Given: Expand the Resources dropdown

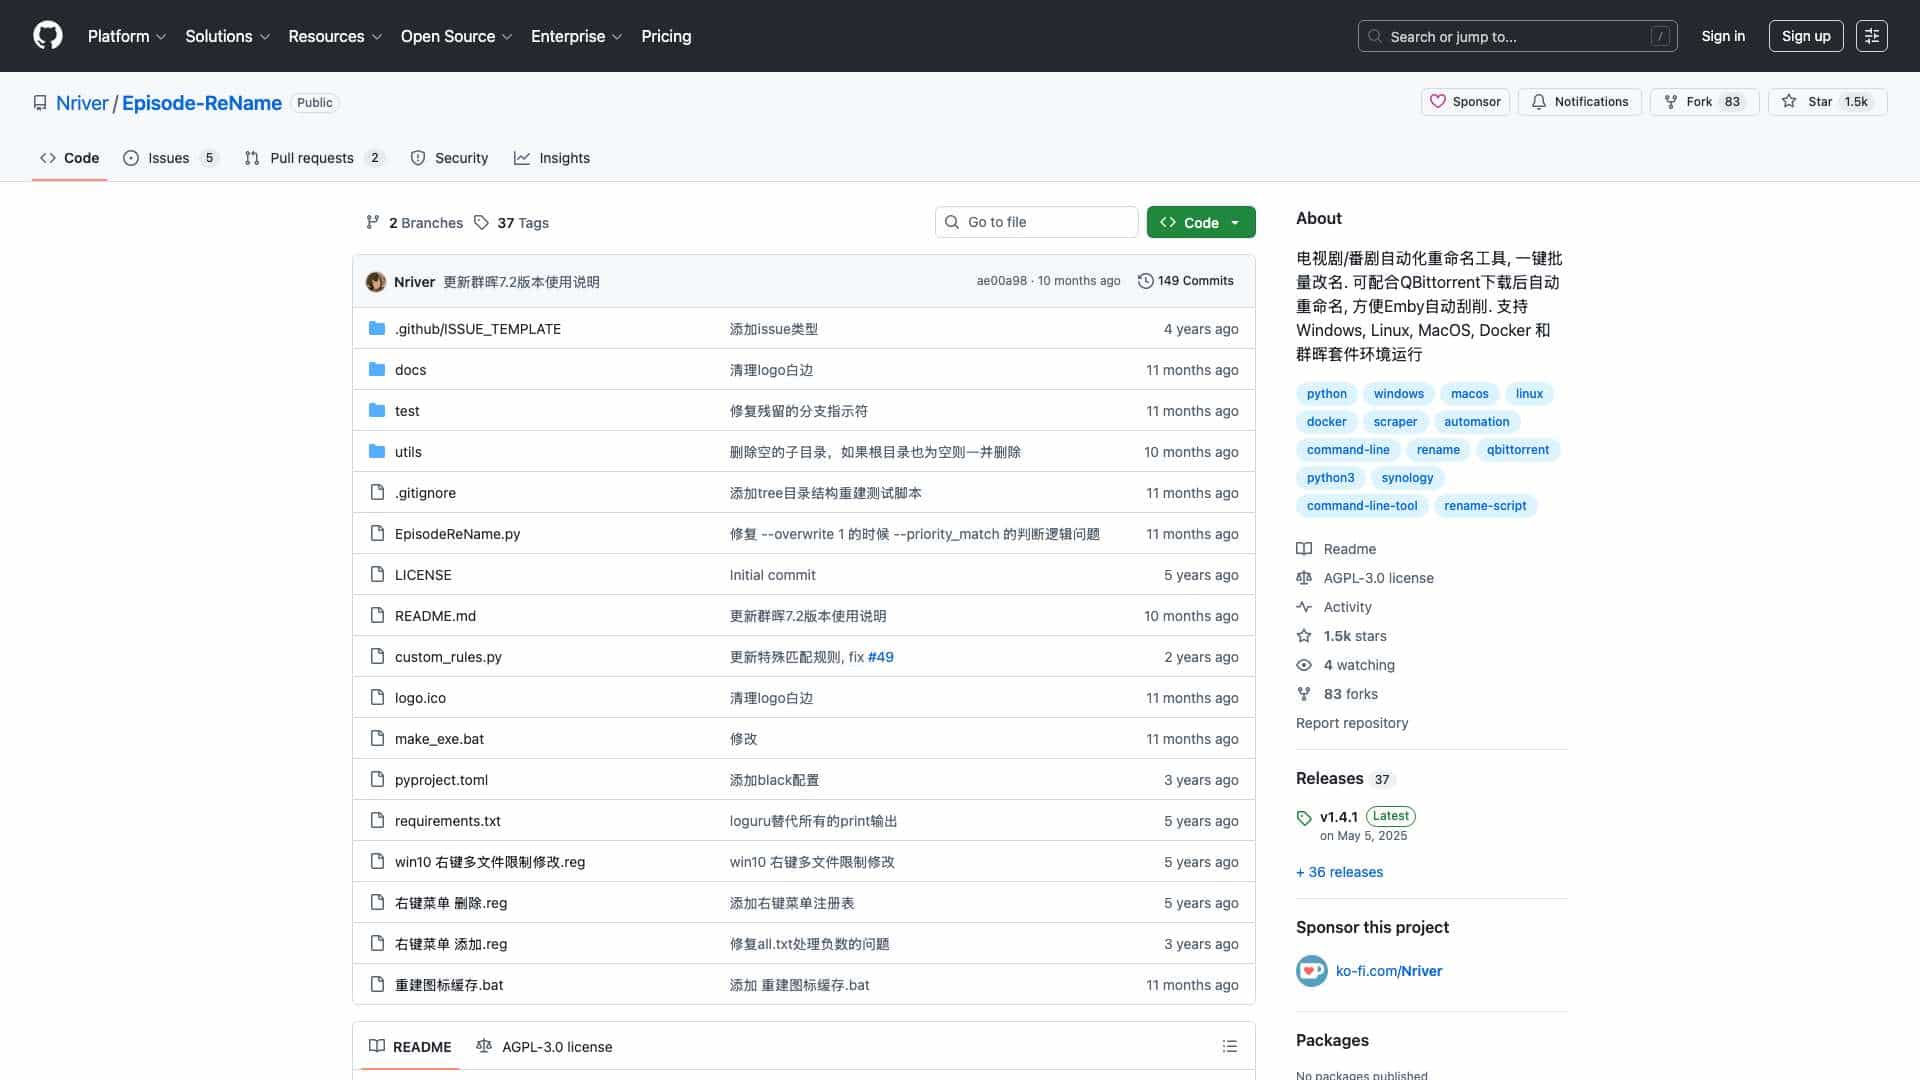Looking at the screenshot, I should [335, 36].
